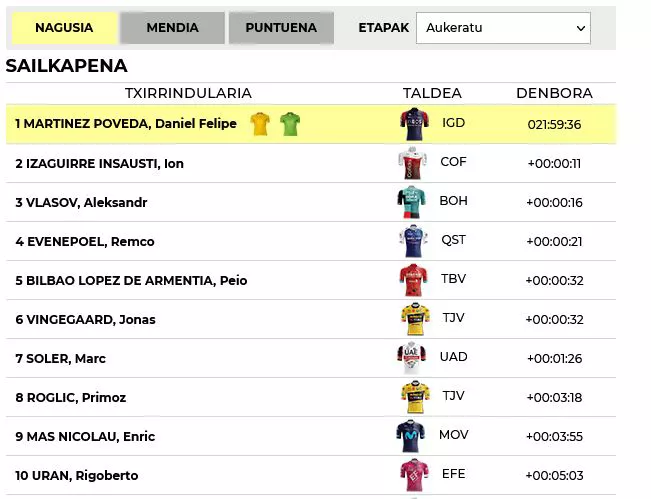Image resolution: width=651 pixels, height=499 pixels.
Task: Switch to the PUNTUENA tab
Action: [281, 28]
